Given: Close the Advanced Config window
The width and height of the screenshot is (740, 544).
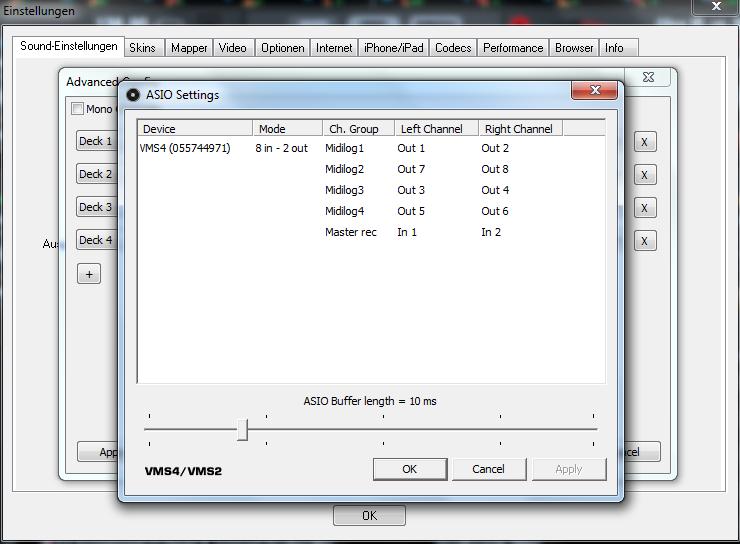Looking at the screenshot, I should 648,77.
